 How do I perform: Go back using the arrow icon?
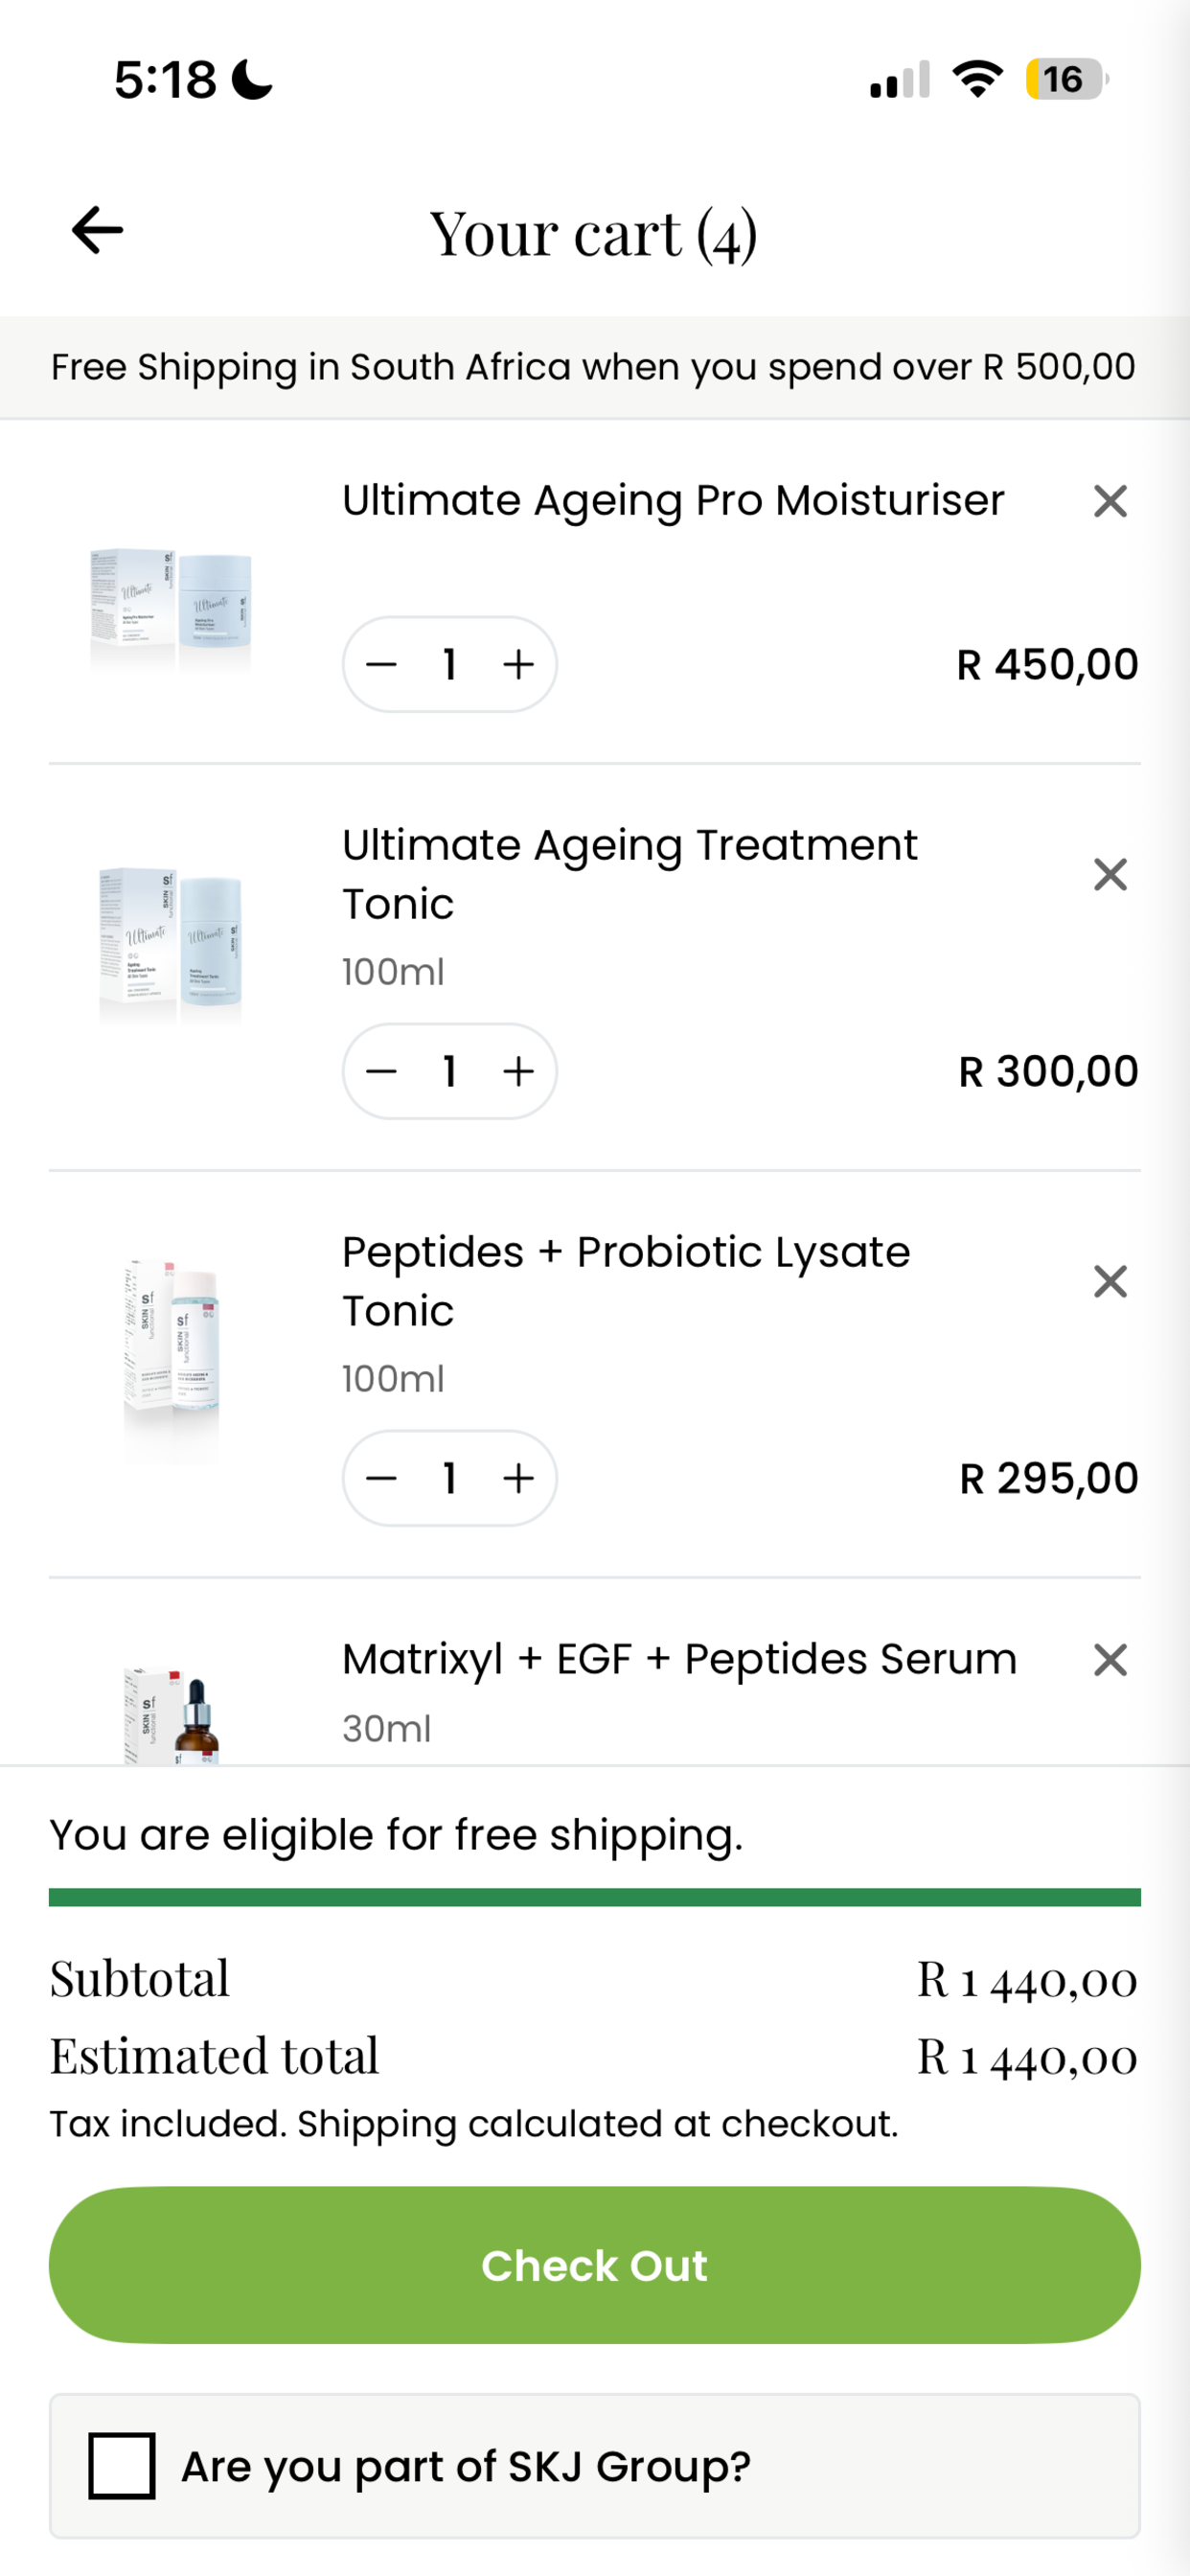[97, 230]
